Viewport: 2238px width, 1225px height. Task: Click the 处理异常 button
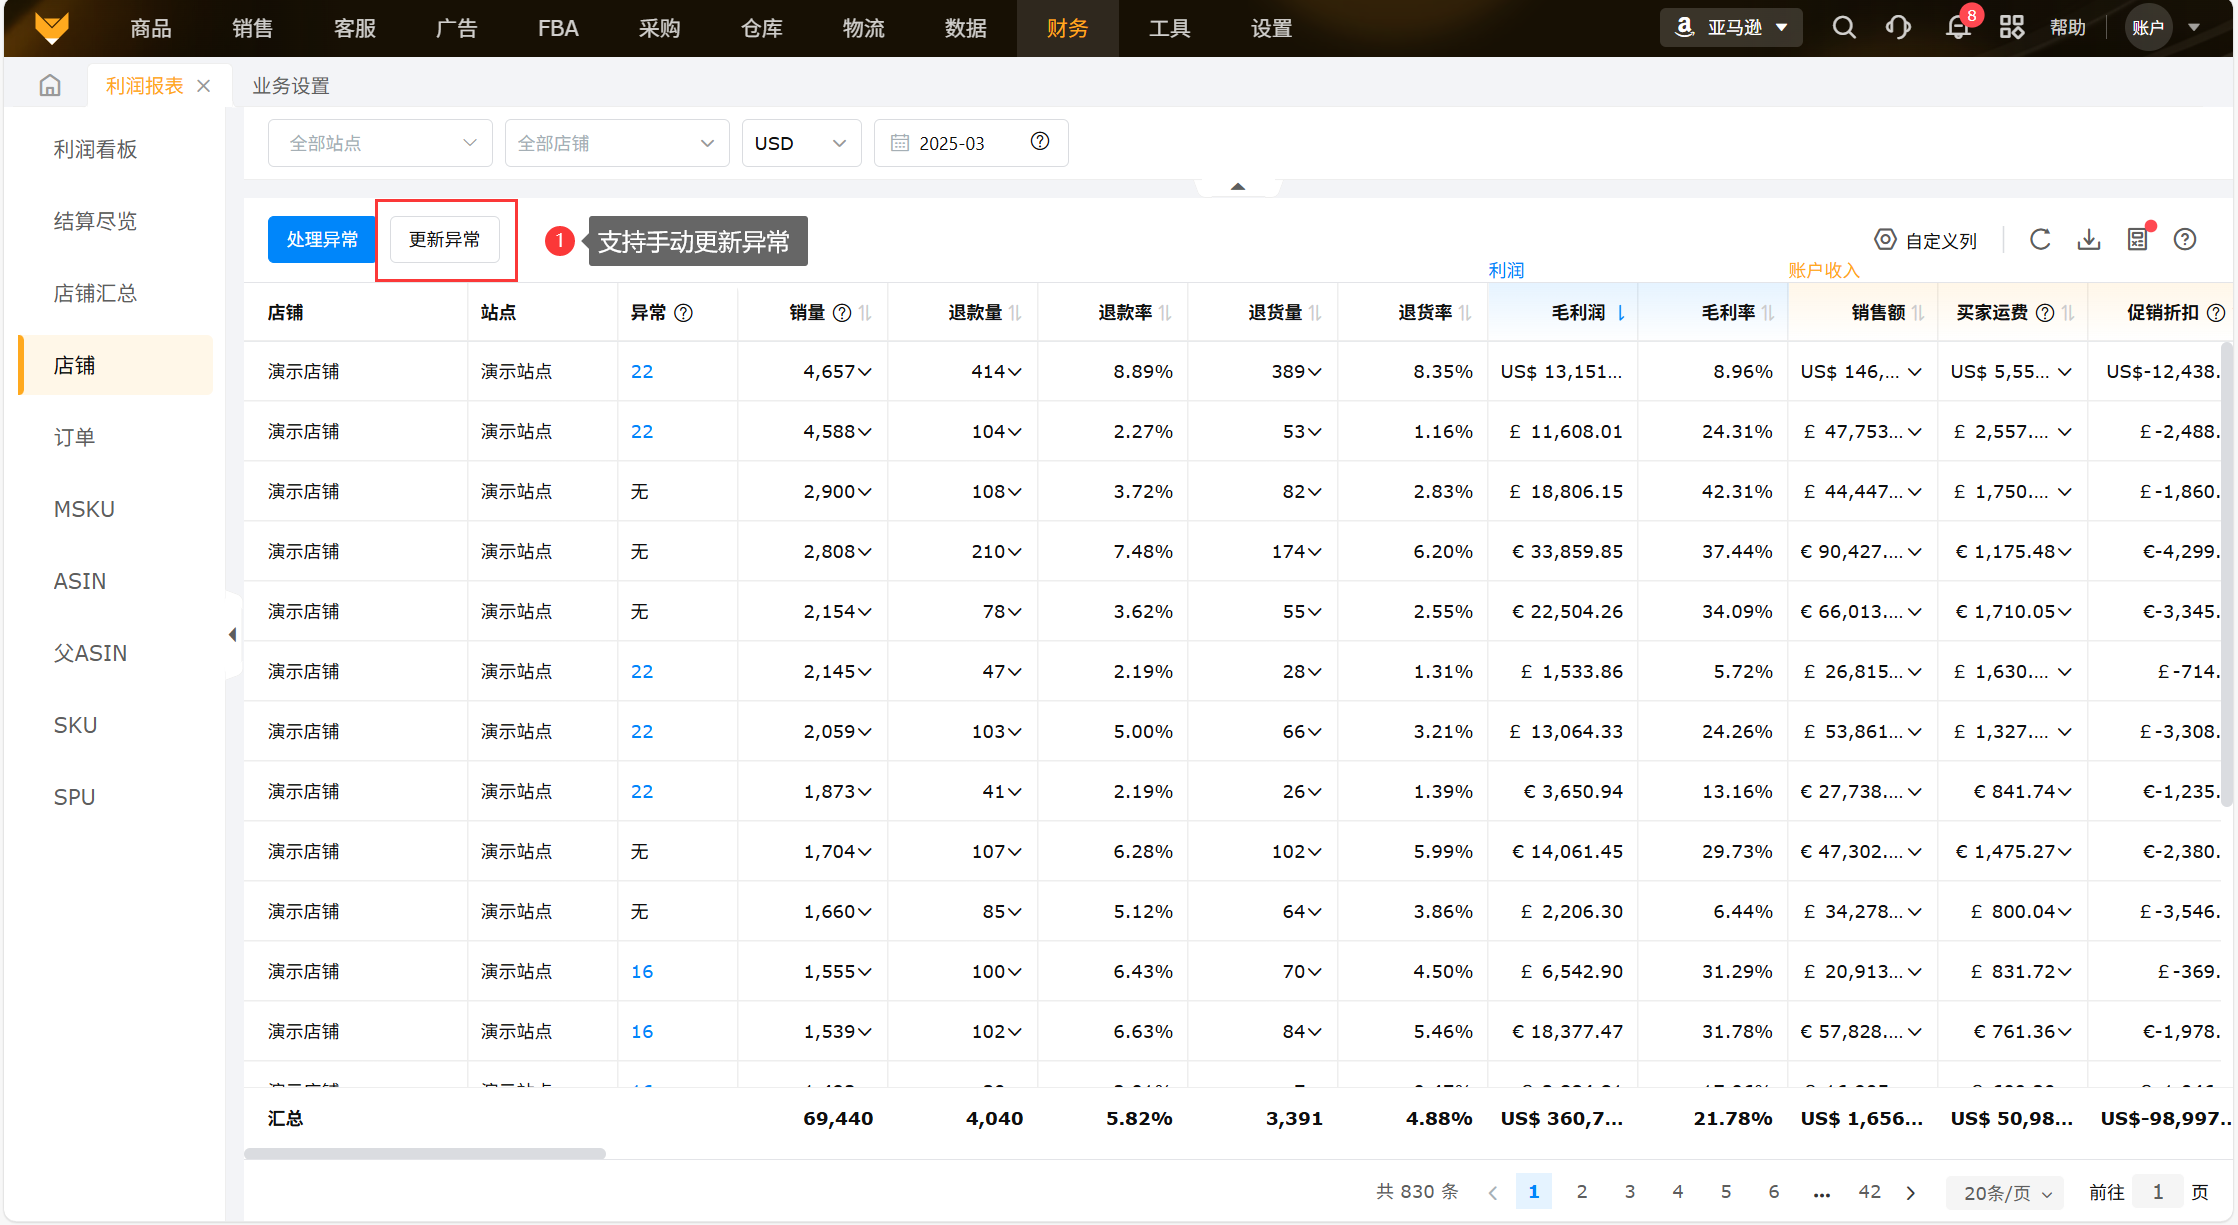pyautogui.click(x=322, y=240)
